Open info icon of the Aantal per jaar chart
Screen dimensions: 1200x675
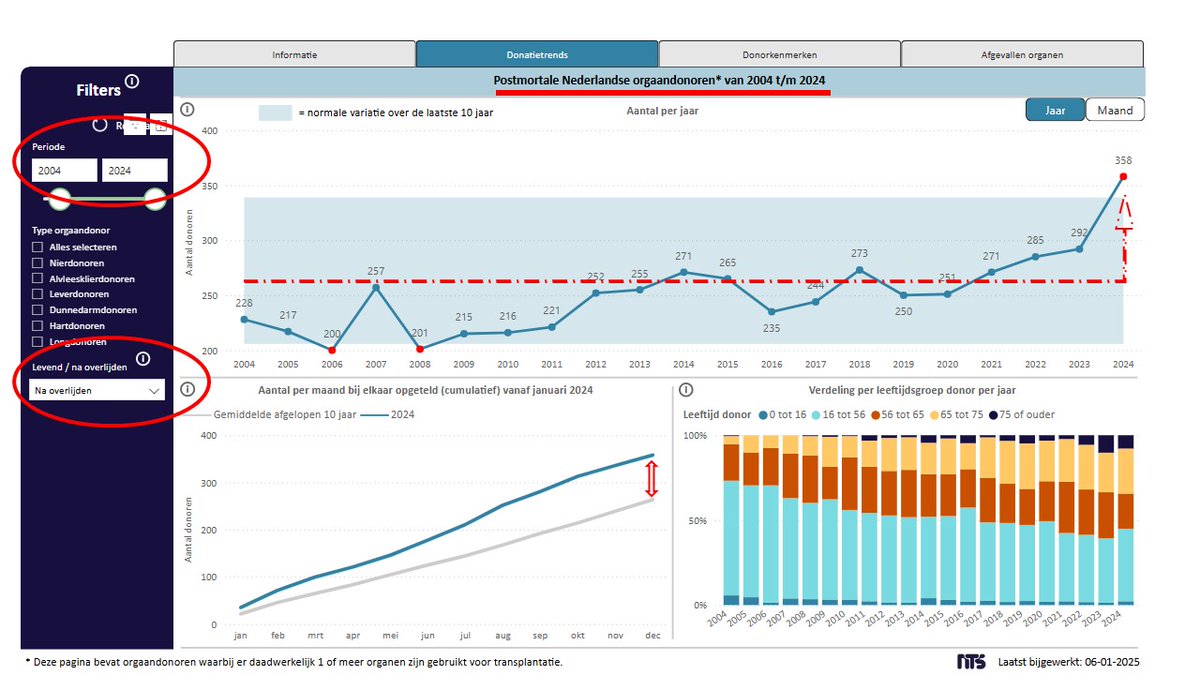point(185,111)
